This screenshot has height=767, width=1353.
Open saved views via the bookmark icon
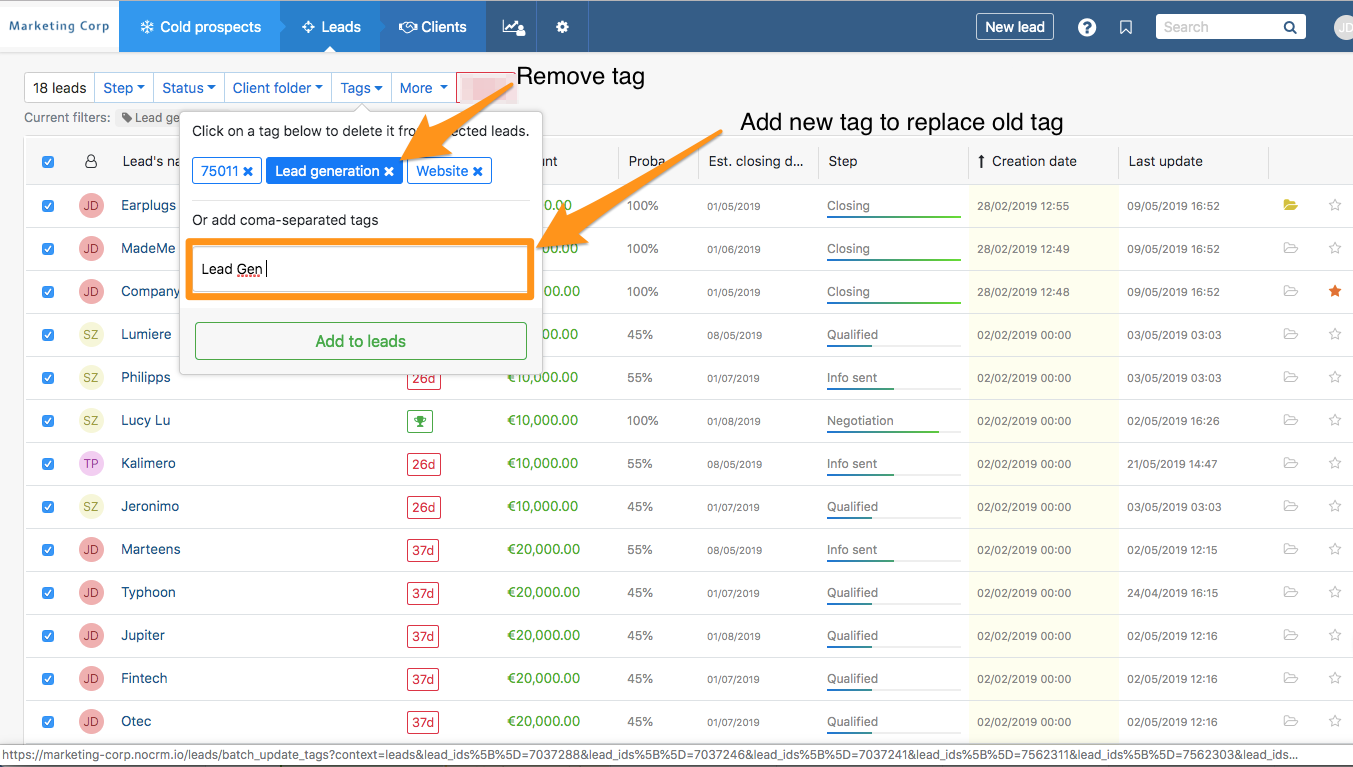1126,27
